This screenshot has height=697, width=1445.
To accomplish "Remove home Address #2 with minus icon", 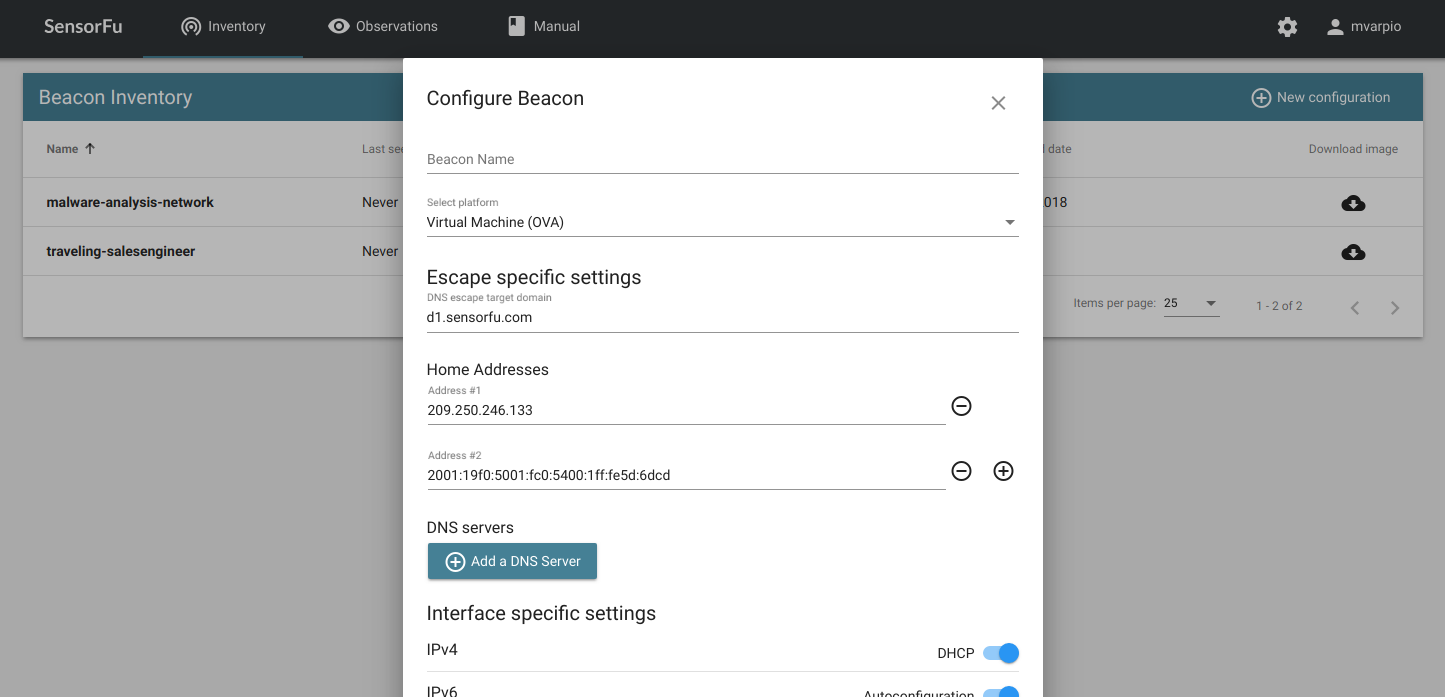I will click(x=961, y=471).
